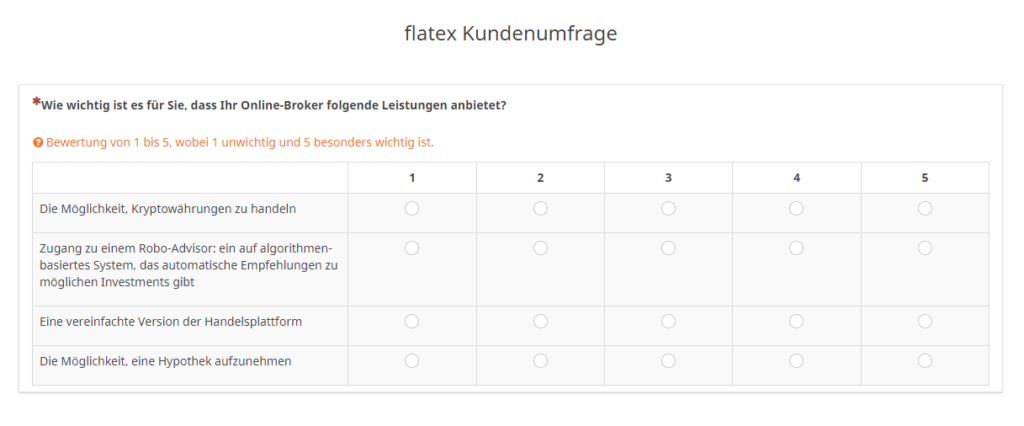Select rating 4 for Kryptowährungen row
The height and width of the screenshot is (426, 1024).
click(796, 208)
